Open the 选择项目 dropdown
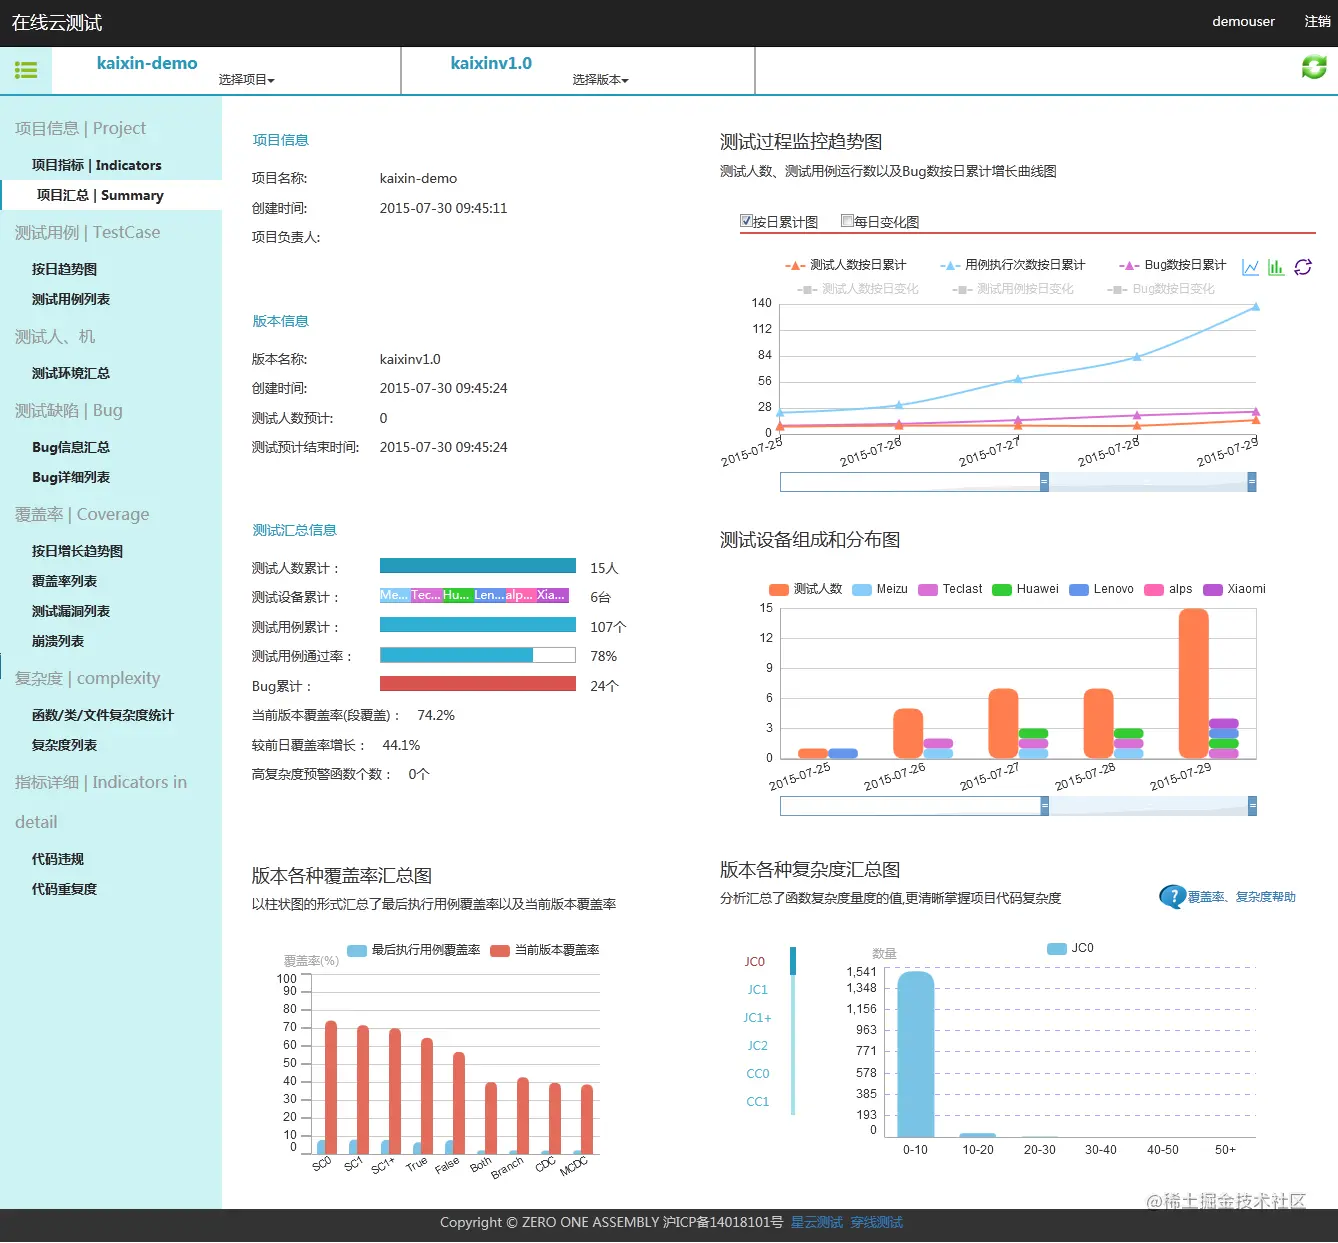 tap(247, 80)
